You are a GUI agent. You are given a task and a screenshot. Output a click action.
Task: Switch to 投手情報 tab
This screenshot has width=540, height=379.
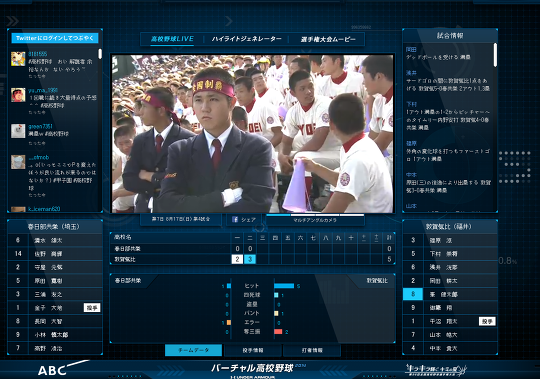[253, 350]
